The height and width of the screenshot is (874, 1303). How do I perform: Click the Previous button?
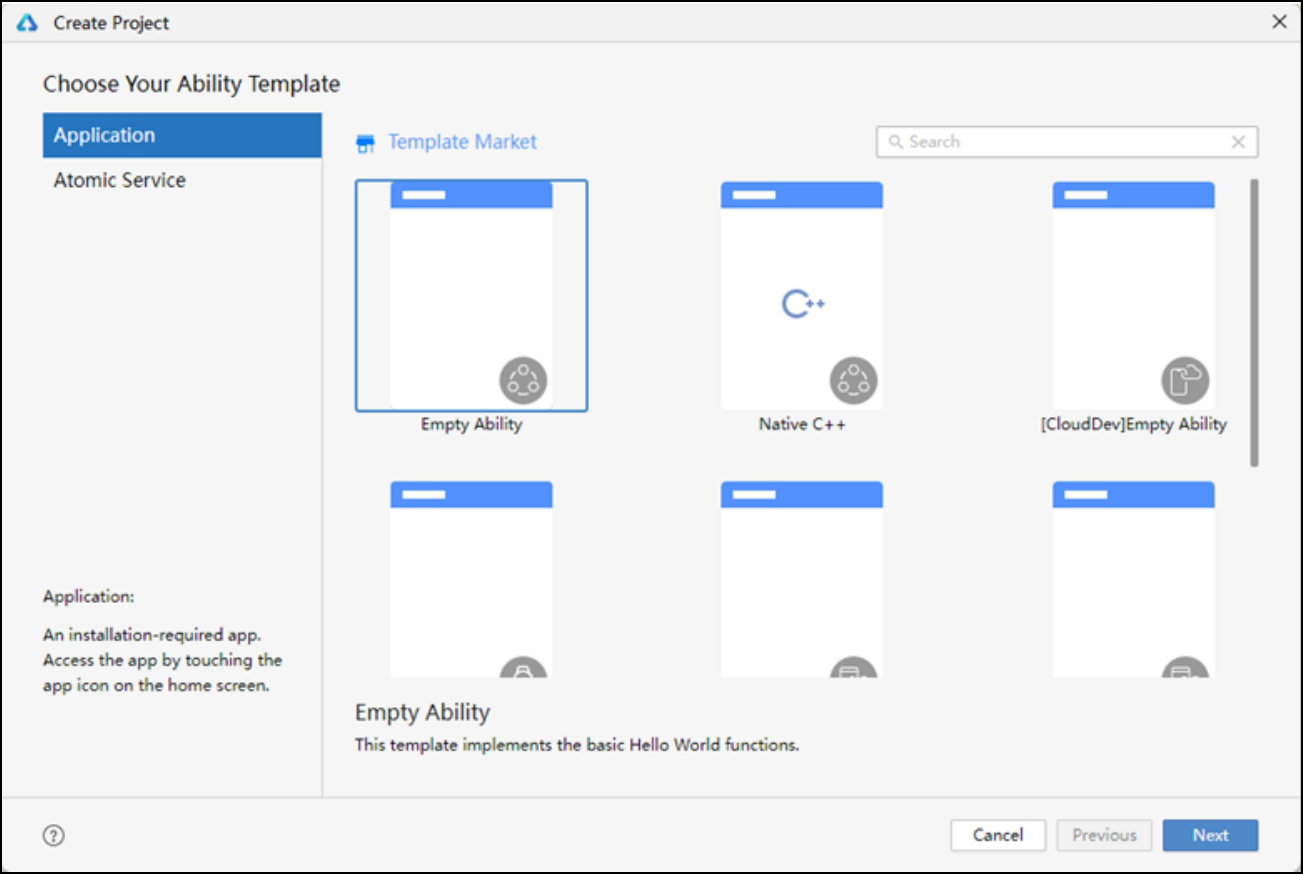point(1104,835)
